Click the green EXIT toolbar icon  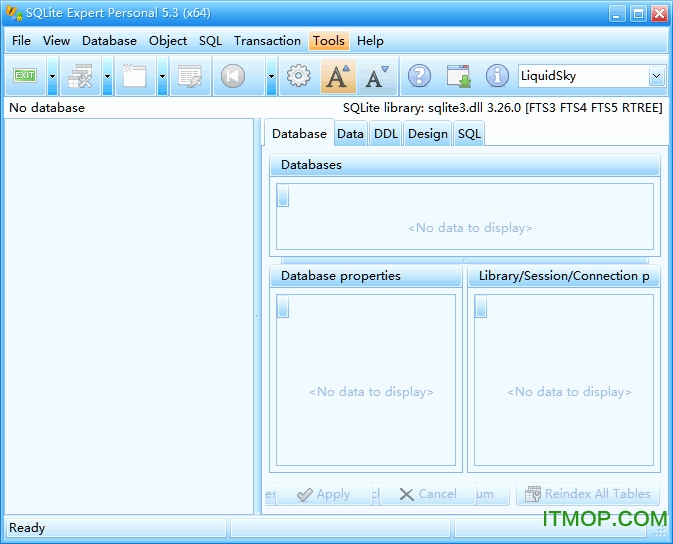click(x=25, y=76)
